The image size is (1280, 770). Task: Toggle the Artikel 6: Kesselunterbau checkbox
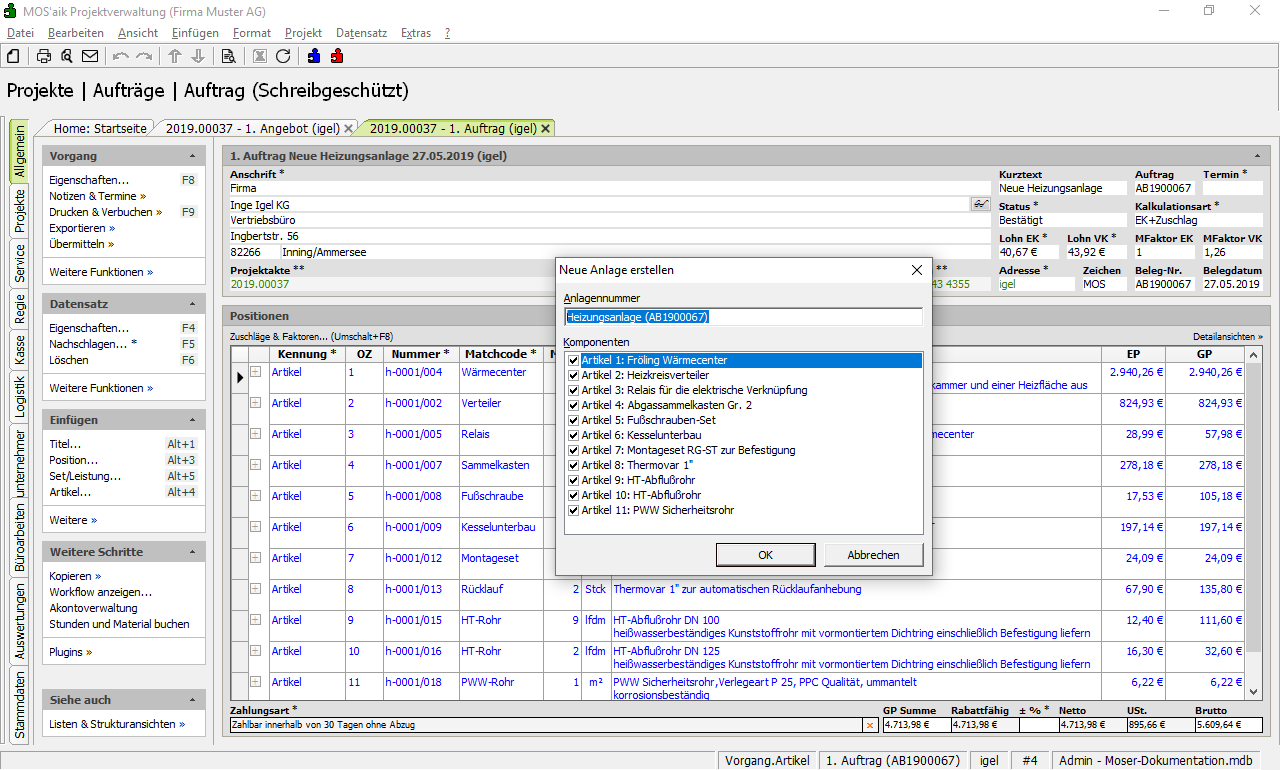(573, 435)
